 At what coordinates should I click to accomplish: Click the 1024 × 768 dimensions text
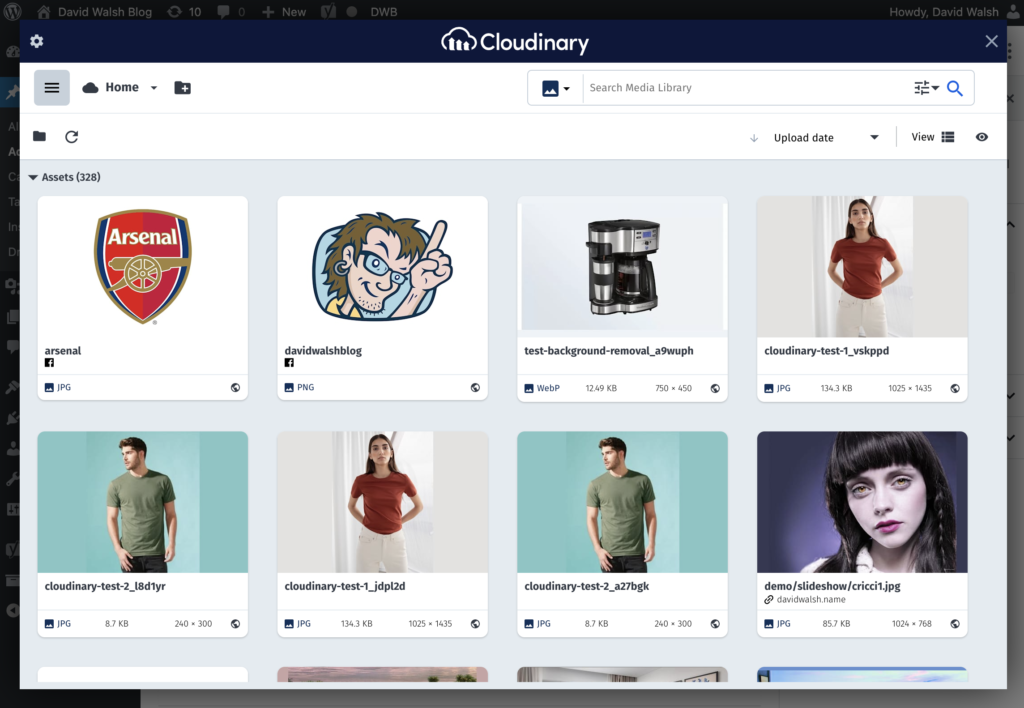click(x=912, y=624)
